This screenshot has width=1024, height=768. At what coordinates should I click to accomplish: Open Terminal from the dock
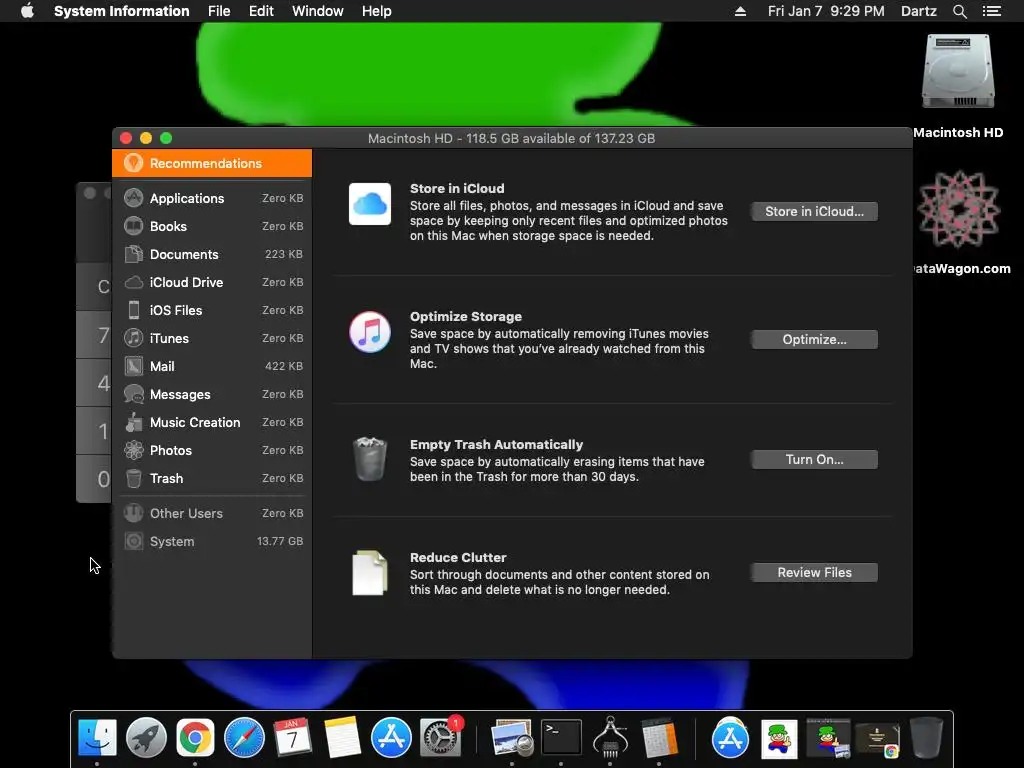(561, 737)
